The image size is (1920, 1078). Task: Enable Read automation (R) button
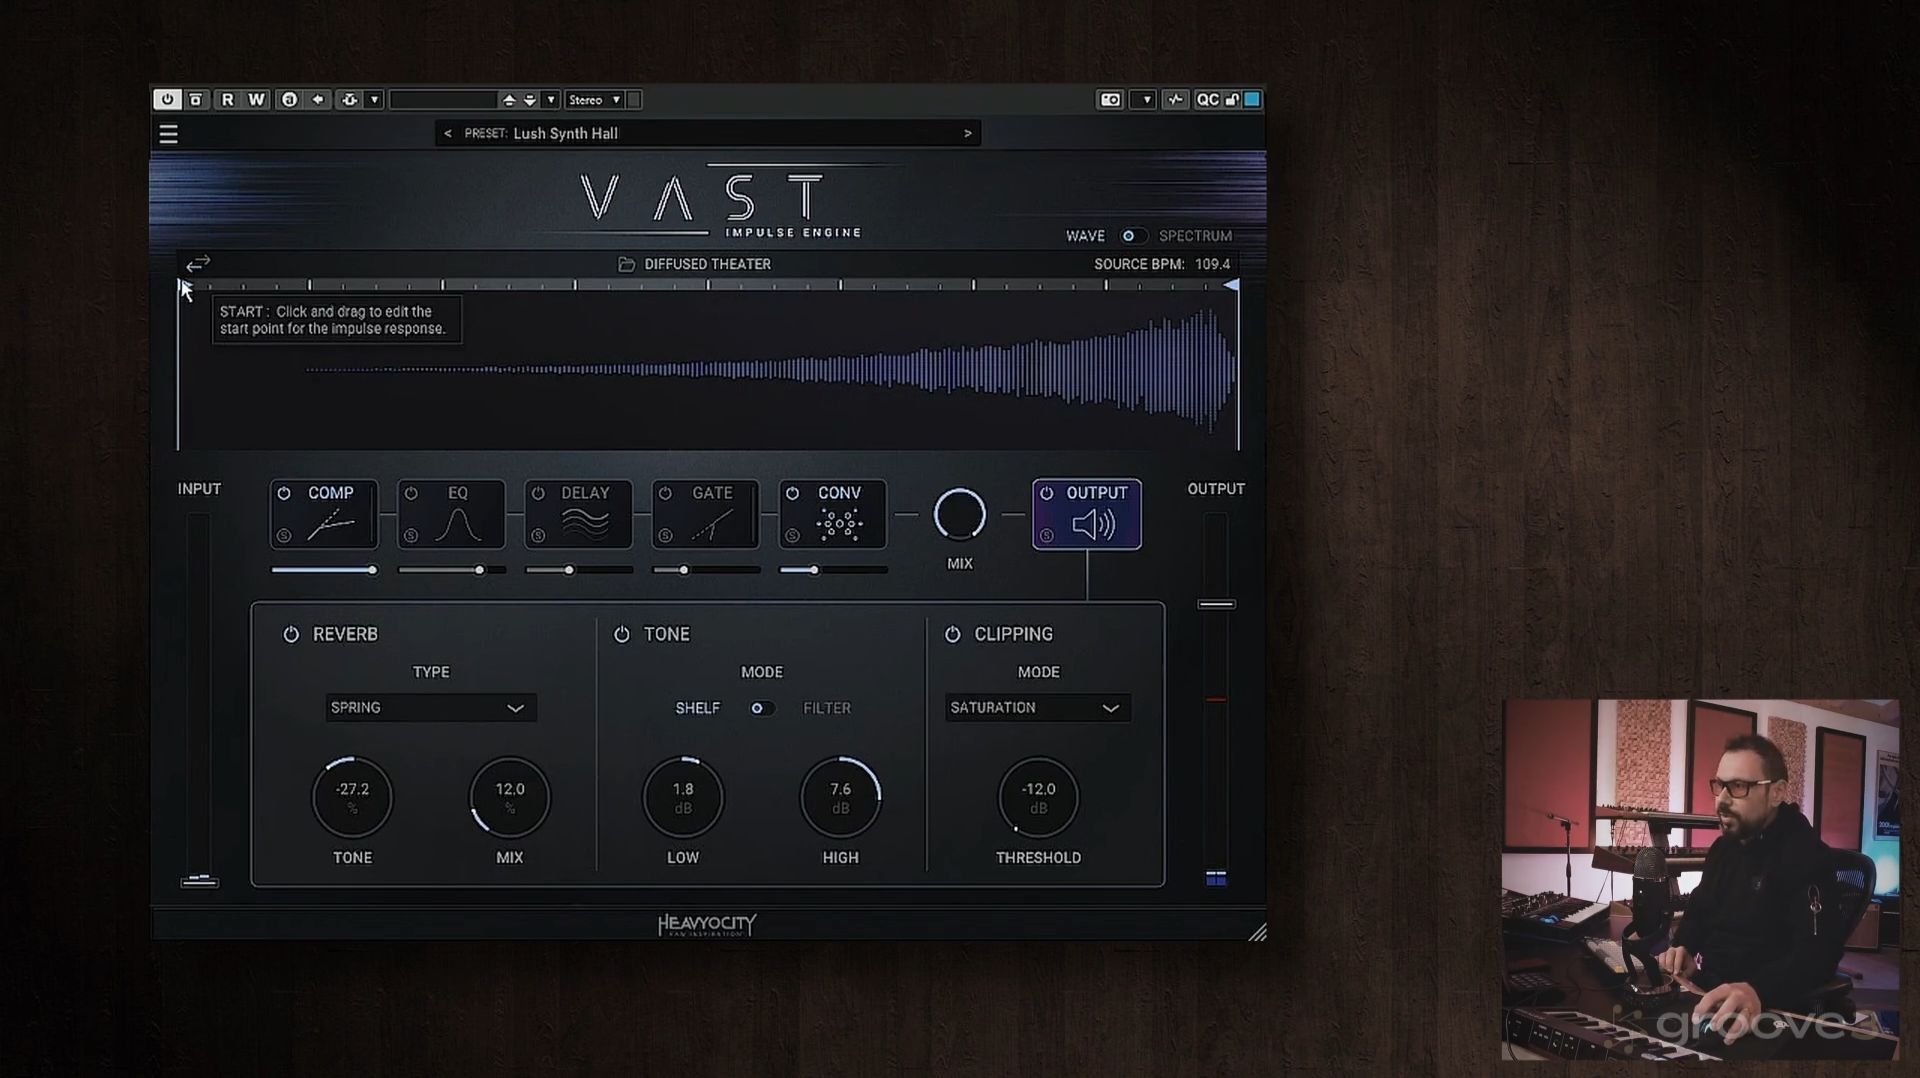coord(227,99)
